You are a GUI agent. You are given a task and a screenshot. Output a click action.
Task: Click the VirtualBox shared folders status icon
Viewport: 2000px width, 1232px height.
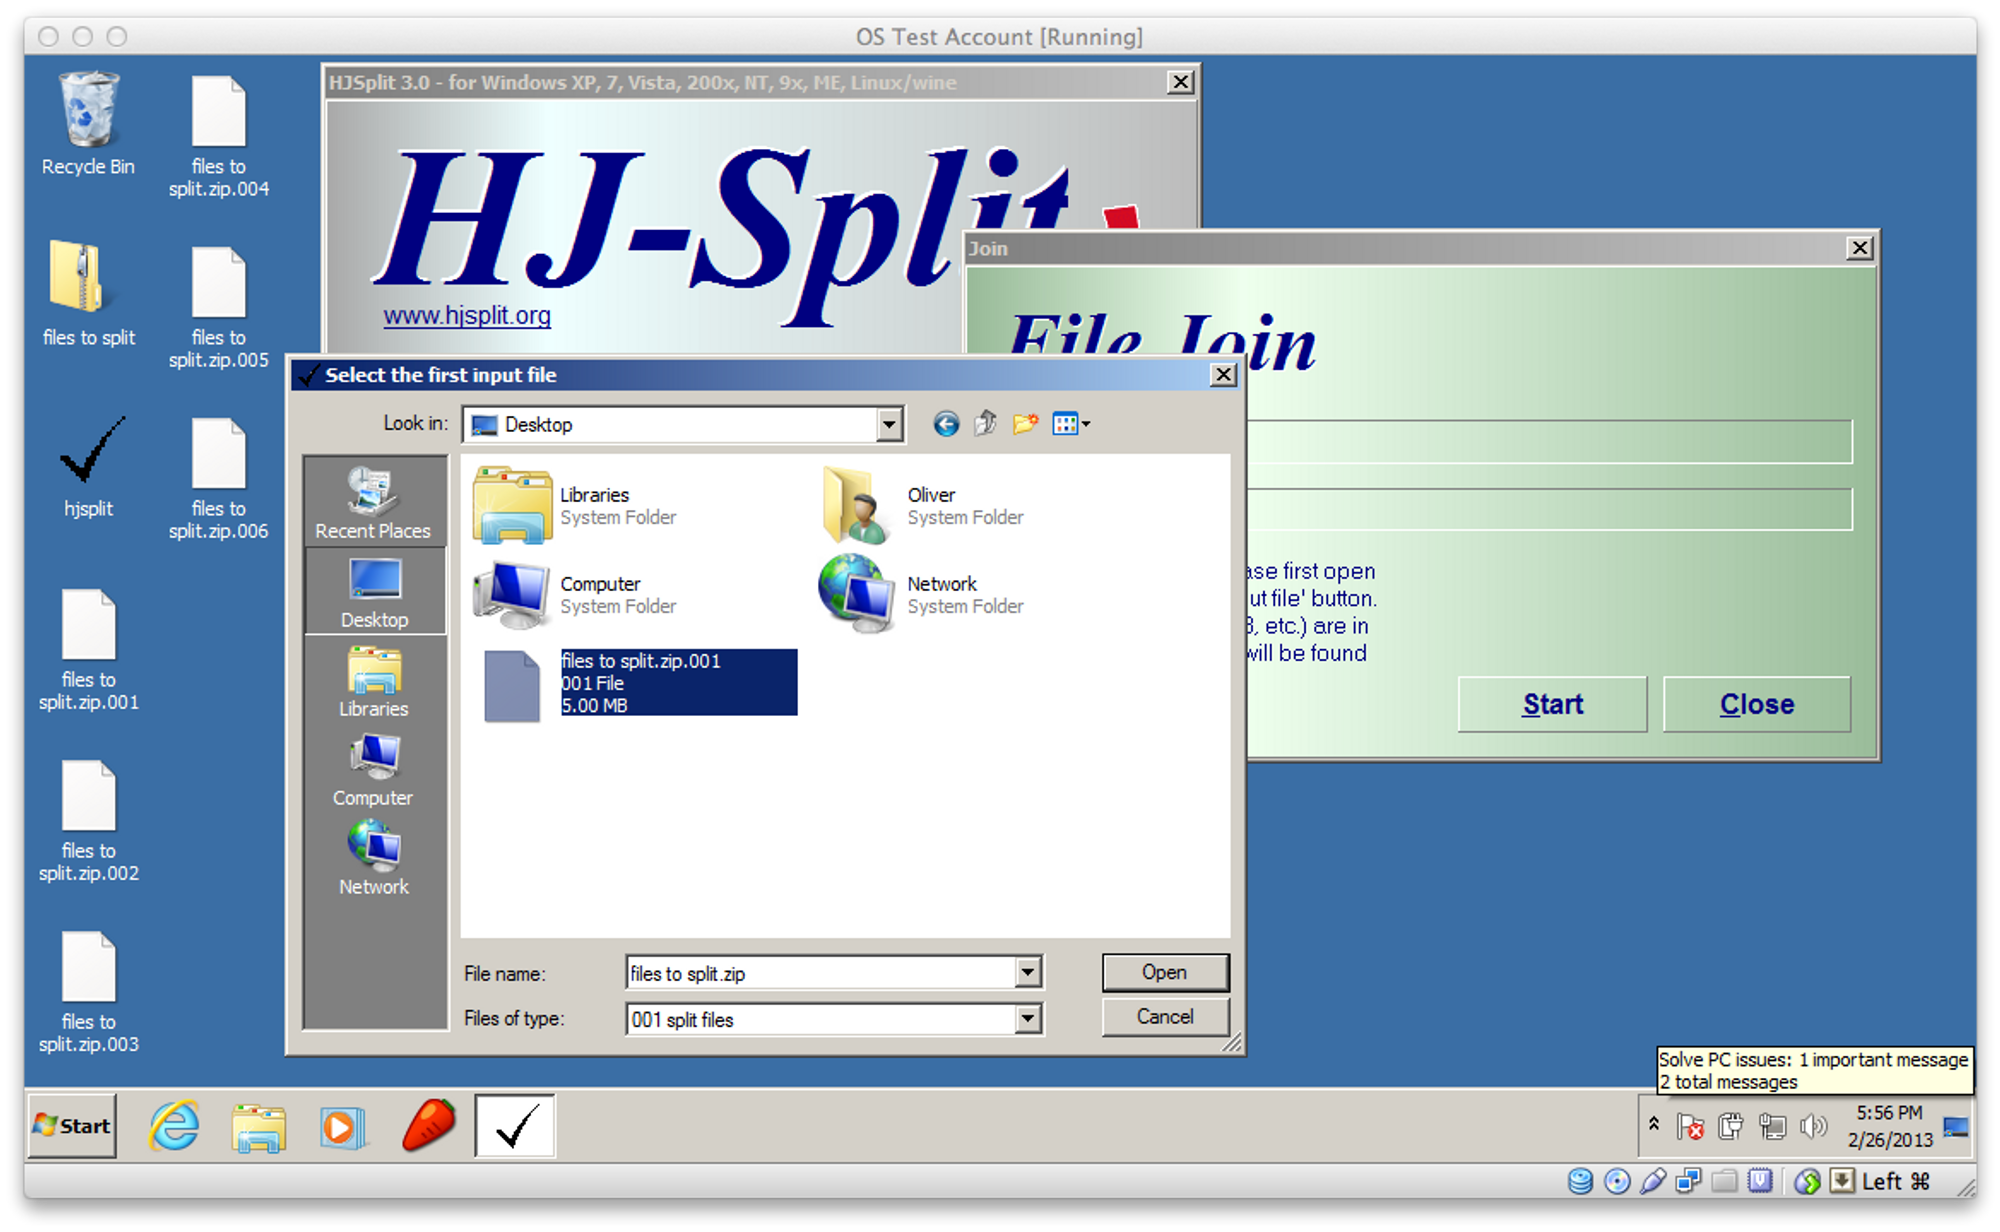1724,1181
